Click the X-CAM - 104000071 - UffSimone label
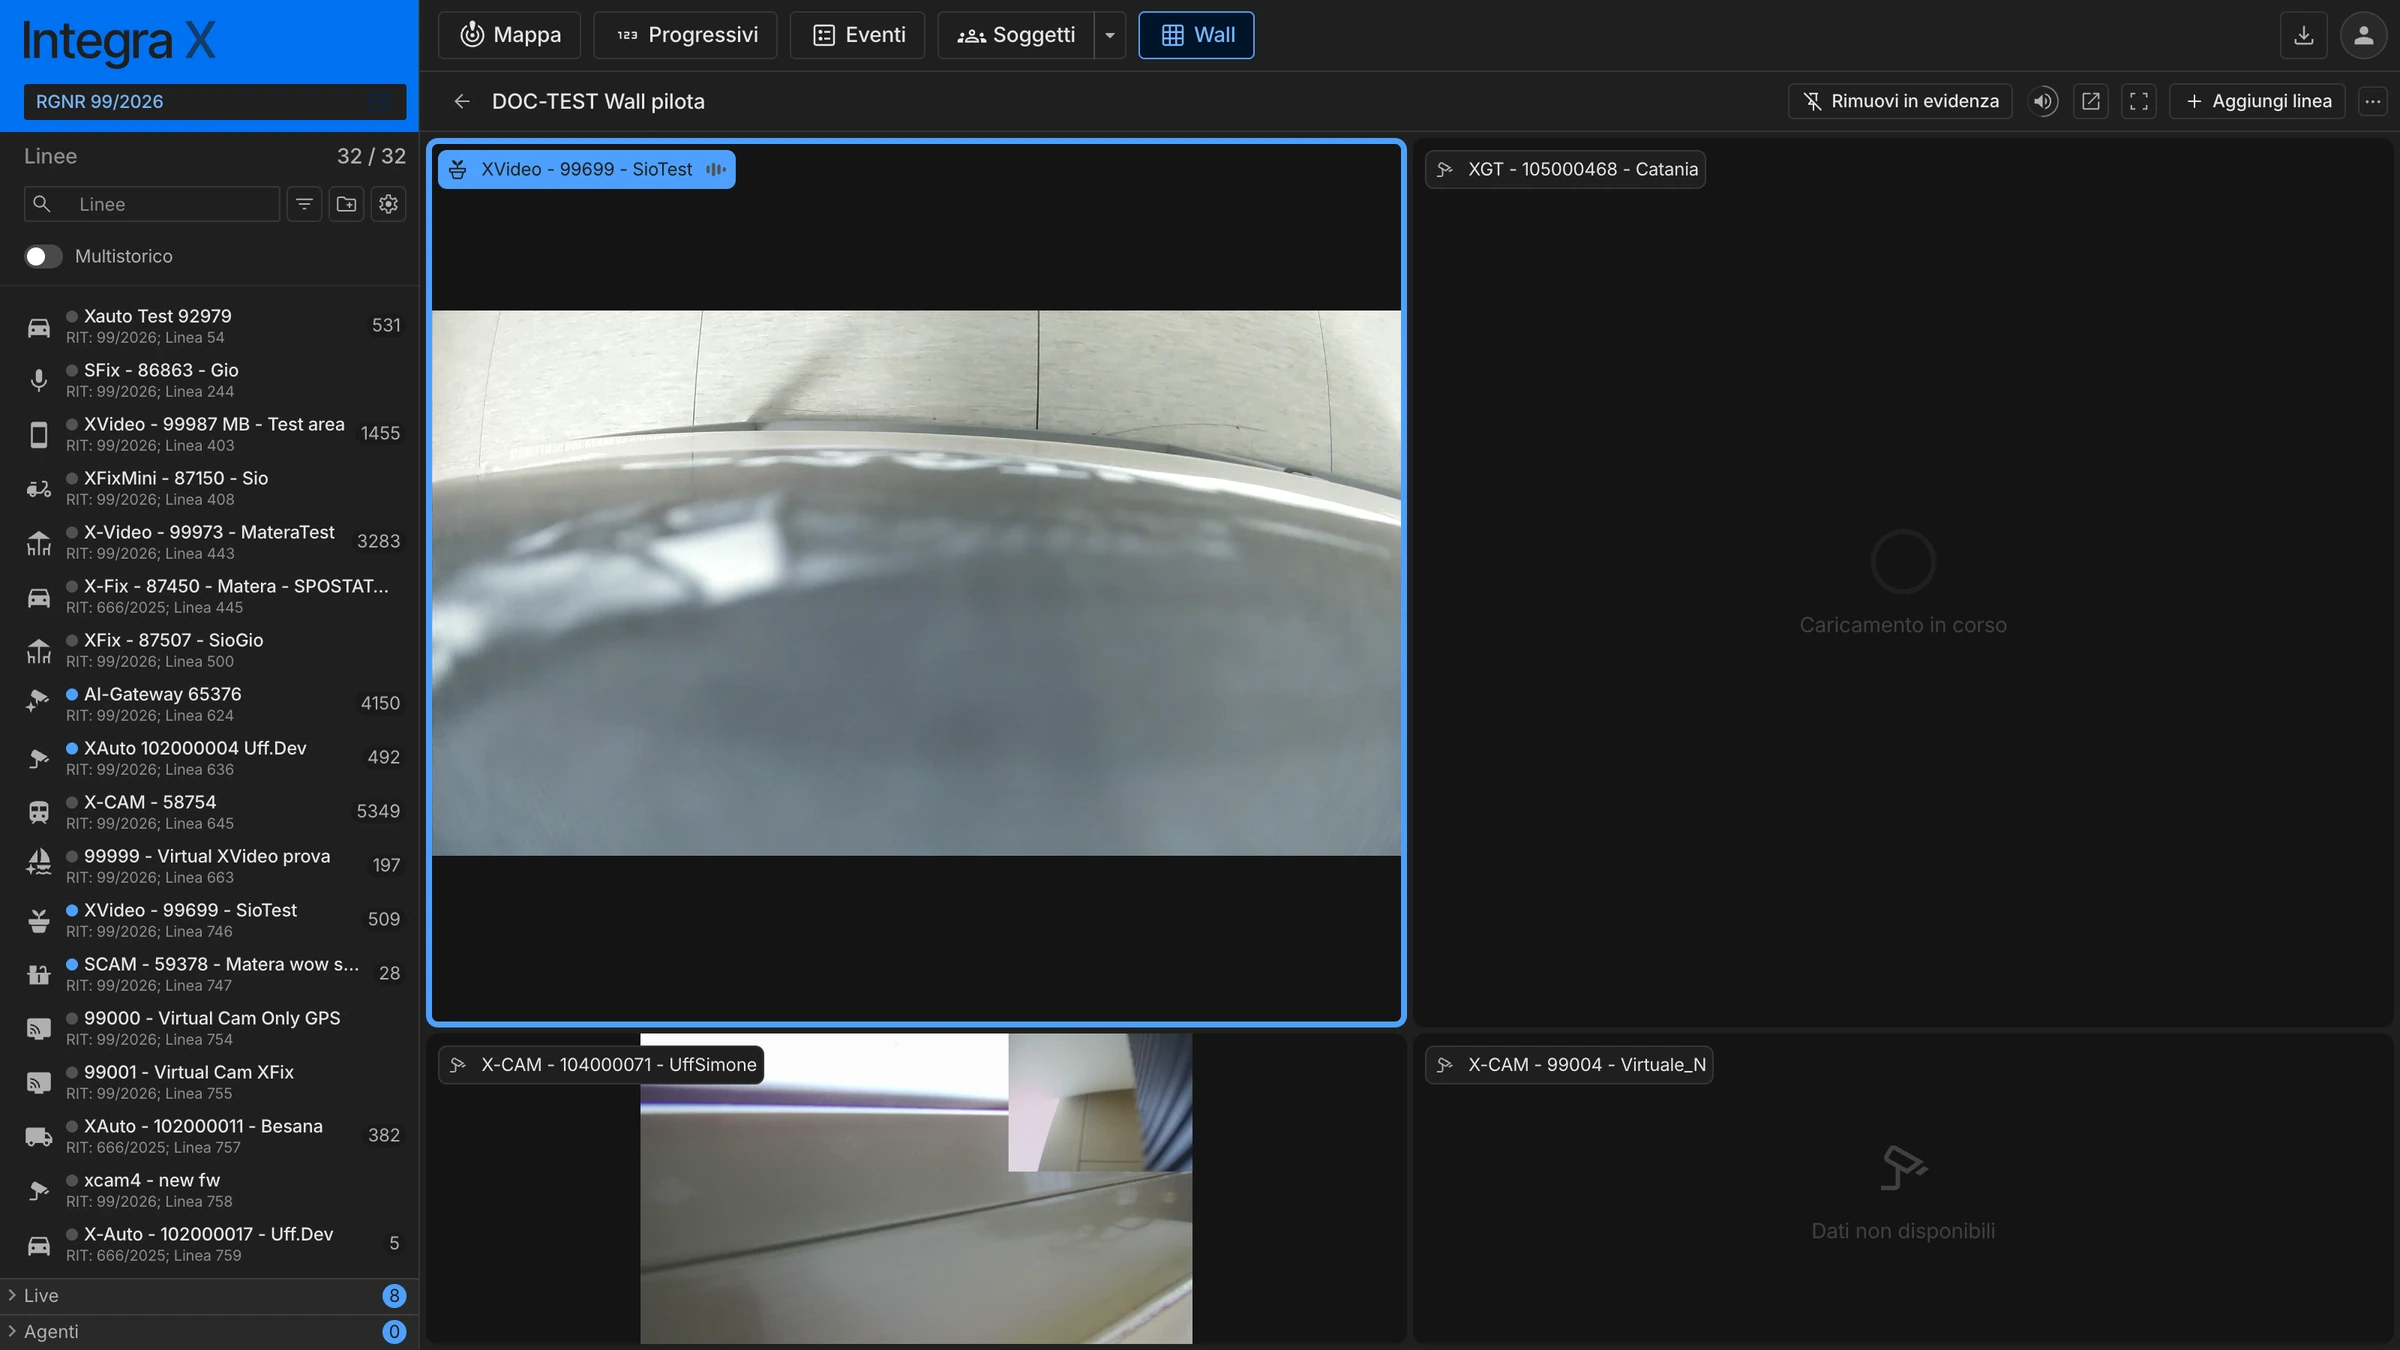 coord(601,1064)
